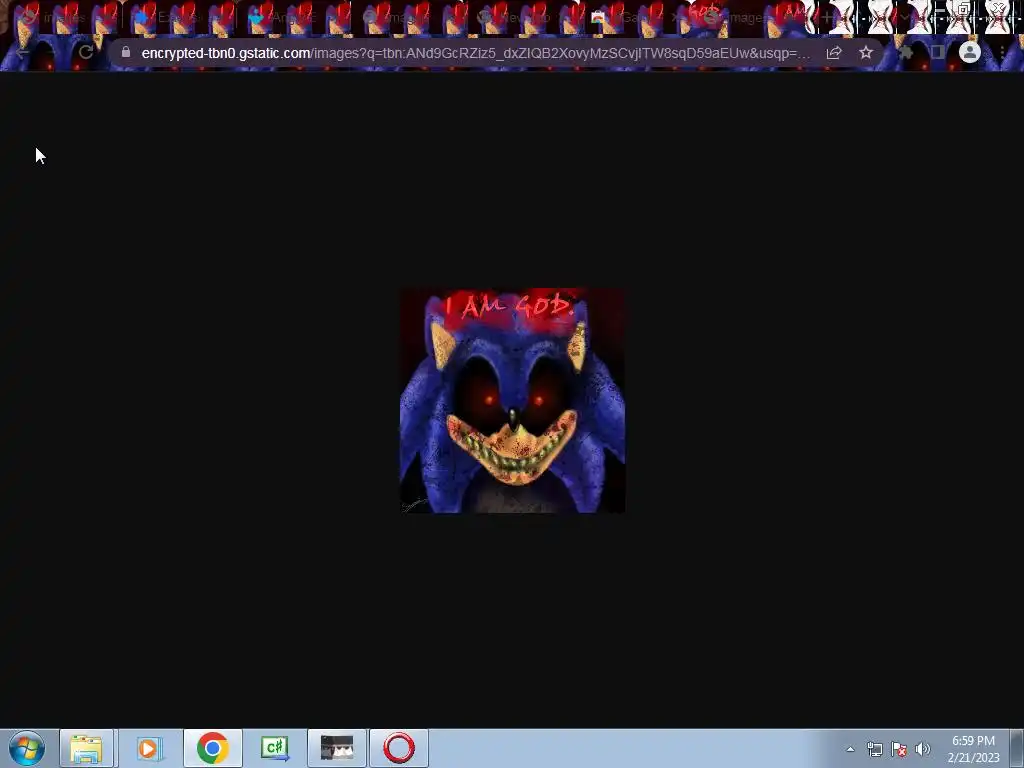Select the Chrome taskbar icon
Image resolution: width=1024 pixels, height=768 pixels.
point(212,748)
